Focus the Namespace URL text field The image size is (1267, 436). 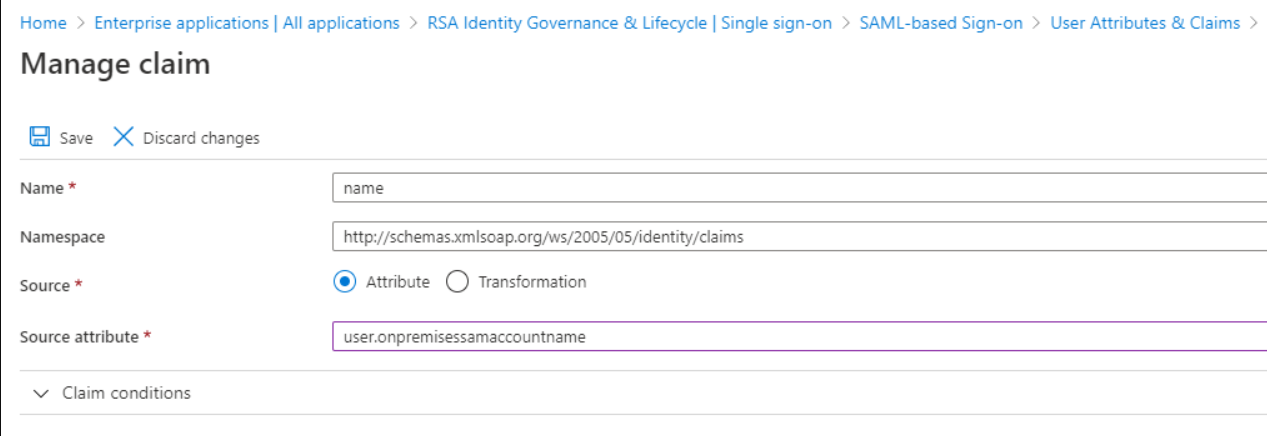[x=798, y=237]
